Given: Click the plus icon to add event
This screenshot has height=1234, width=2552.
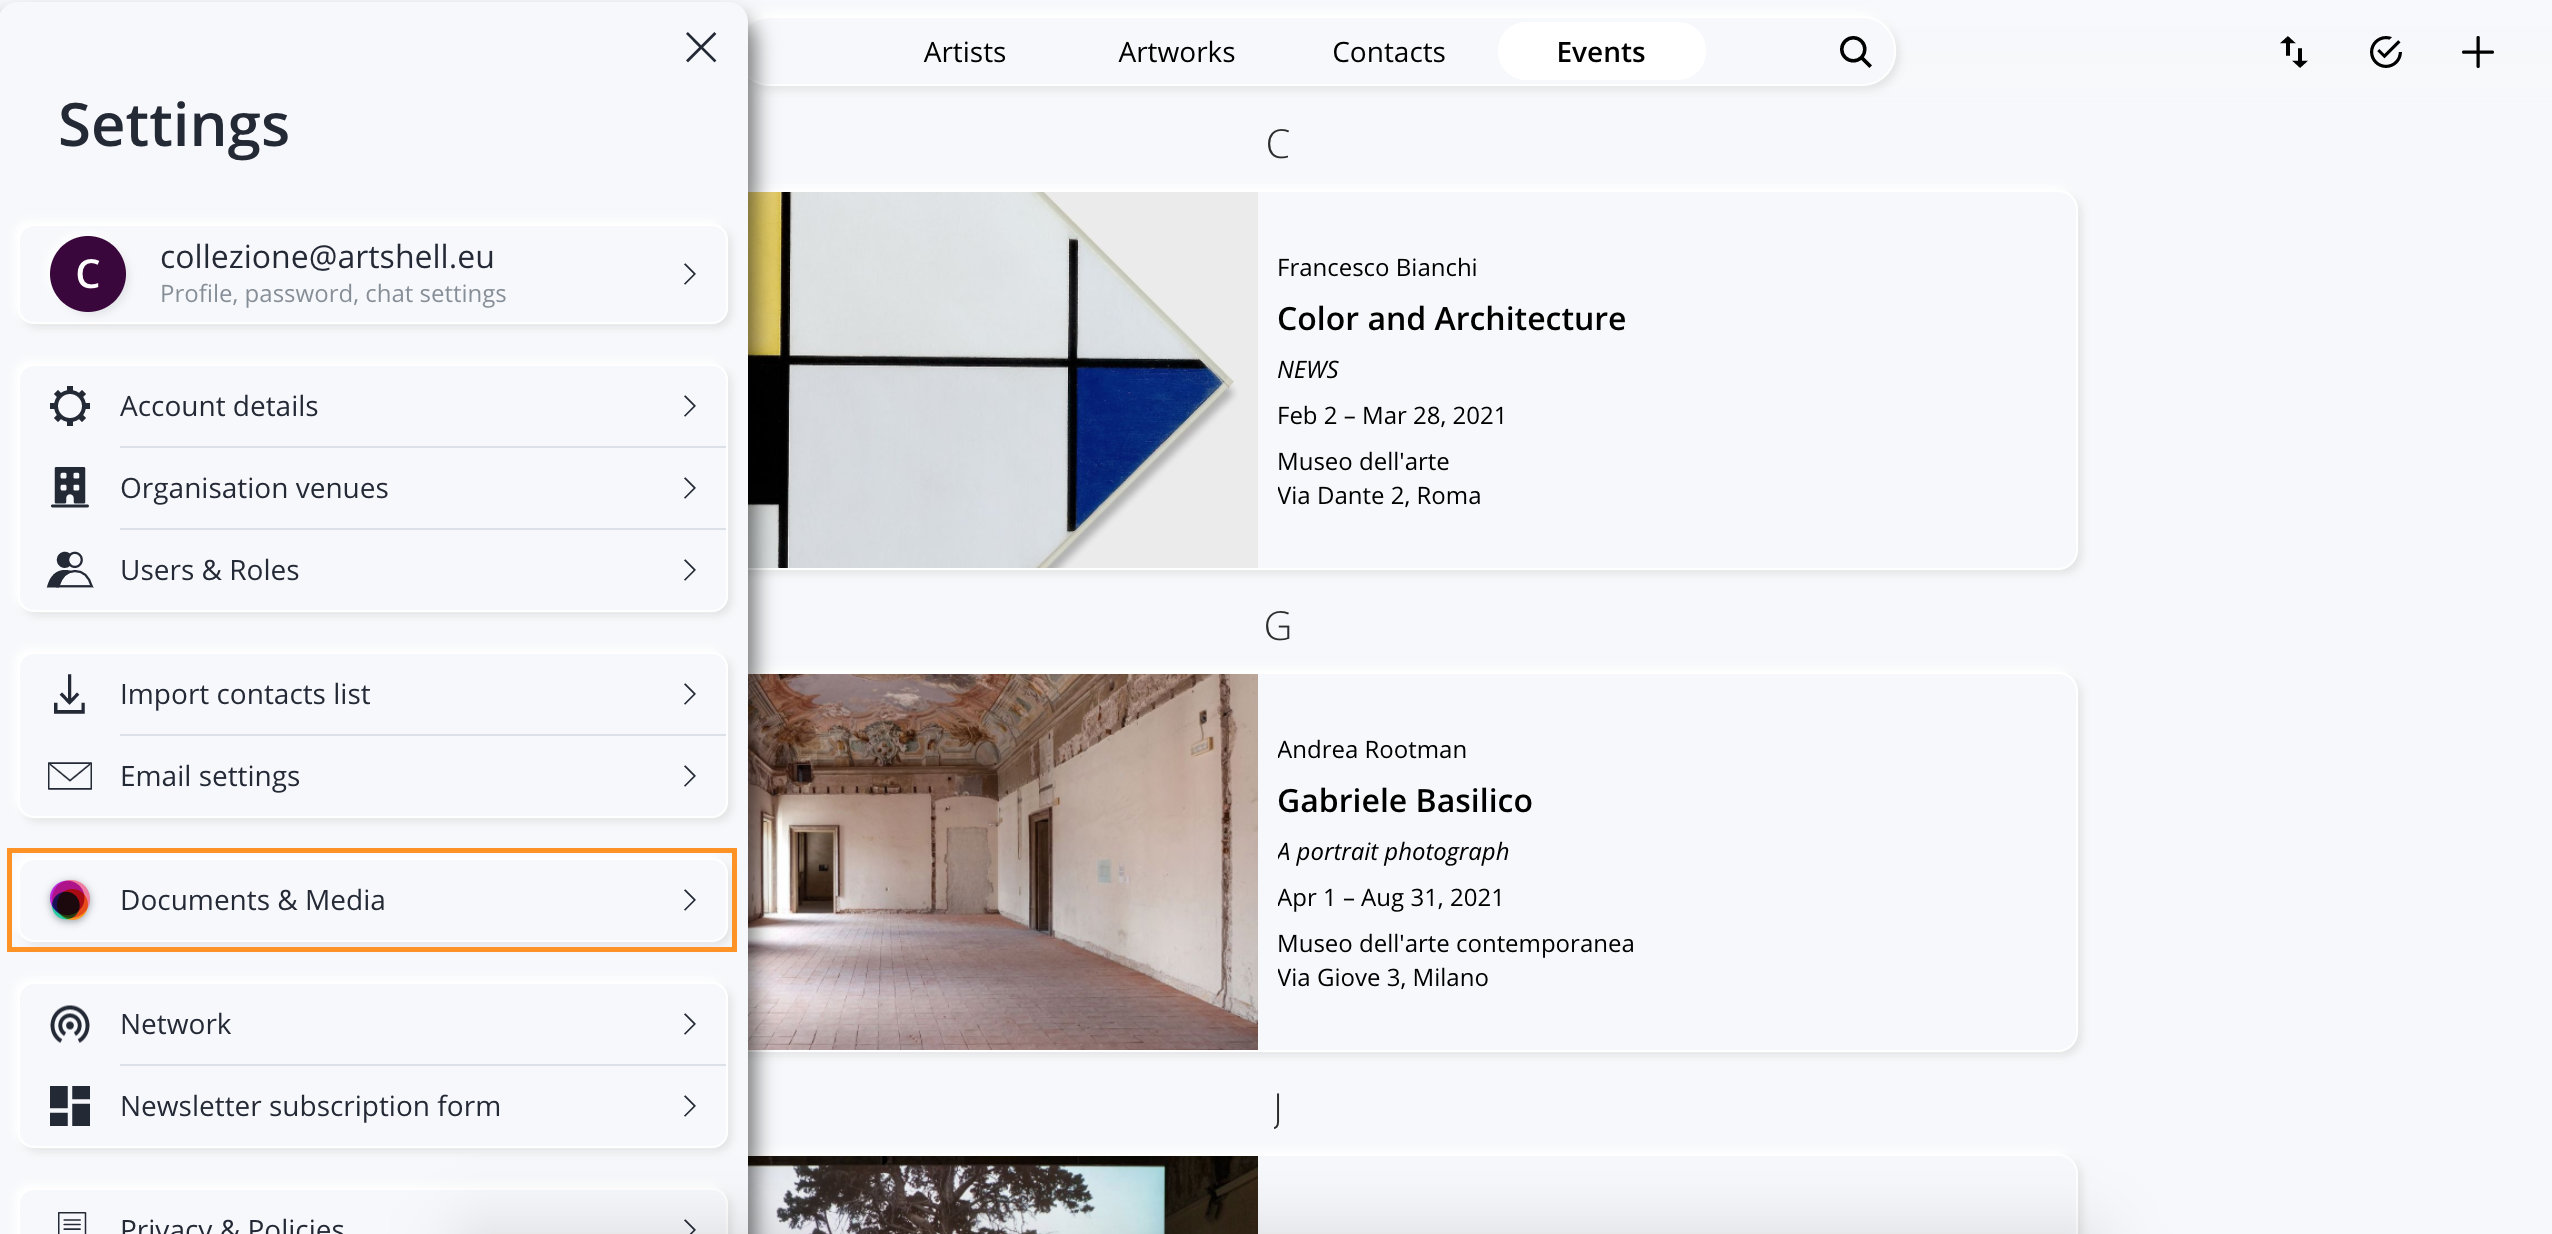Looking at the screenshot, I should point(2478,52).
